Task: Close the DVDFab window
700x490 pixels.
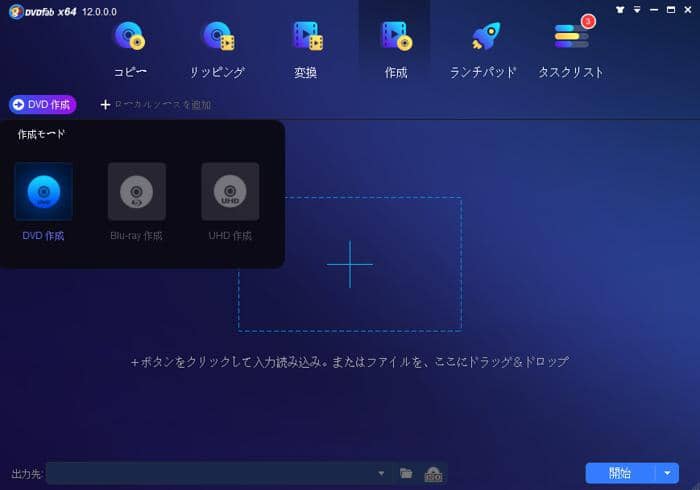Action: tap(688, 10)
